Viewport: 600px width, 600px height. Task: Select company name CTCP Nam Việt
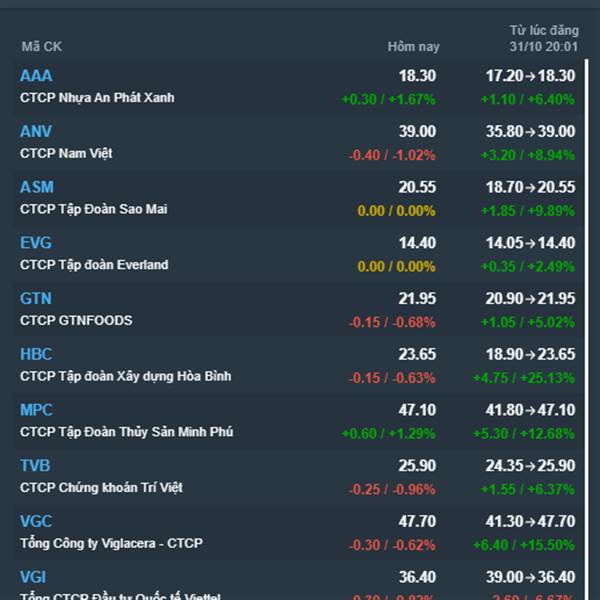click(x=66, y=153)
